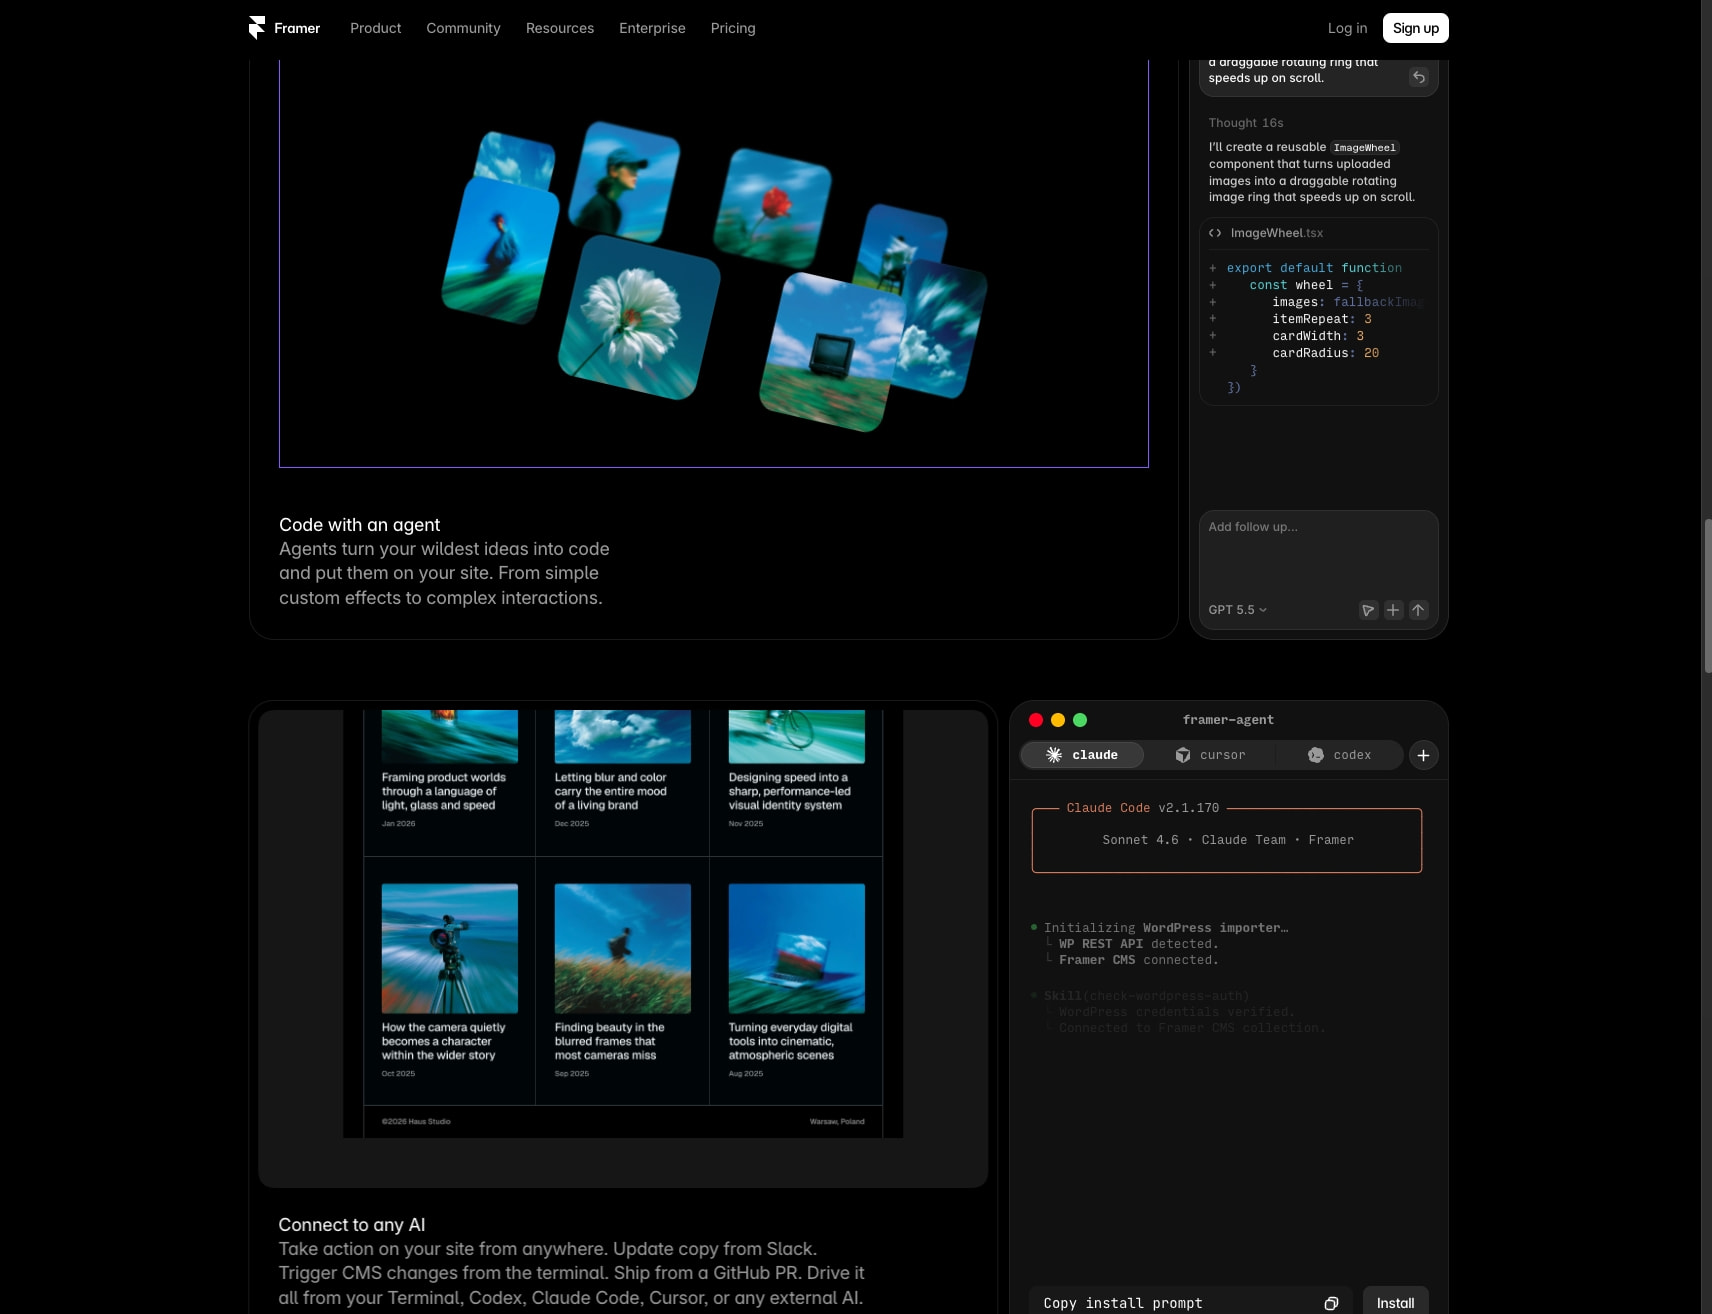
Task: Open article 'Finding beauty in the blurred frames'
Action: [x=609, y=1041]
